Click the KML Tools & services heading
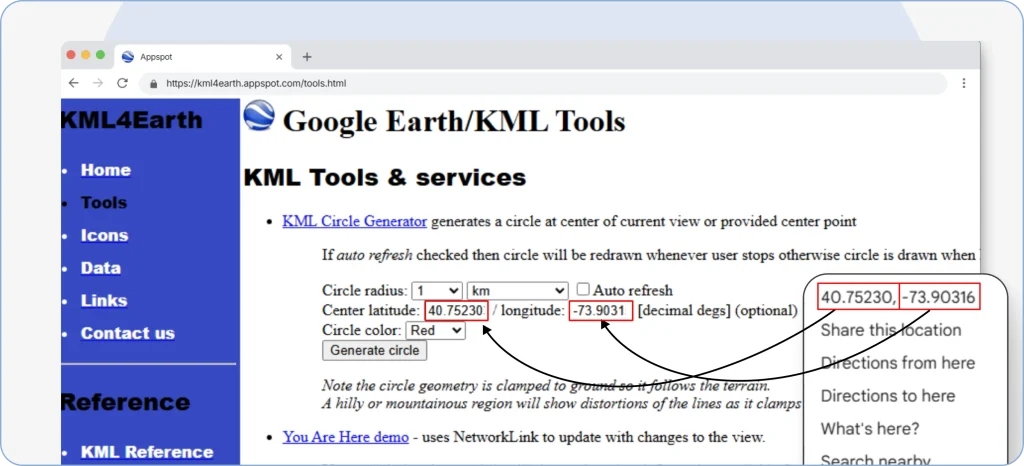The width and height of the screenshot is (1024, 466). point(385,177)
